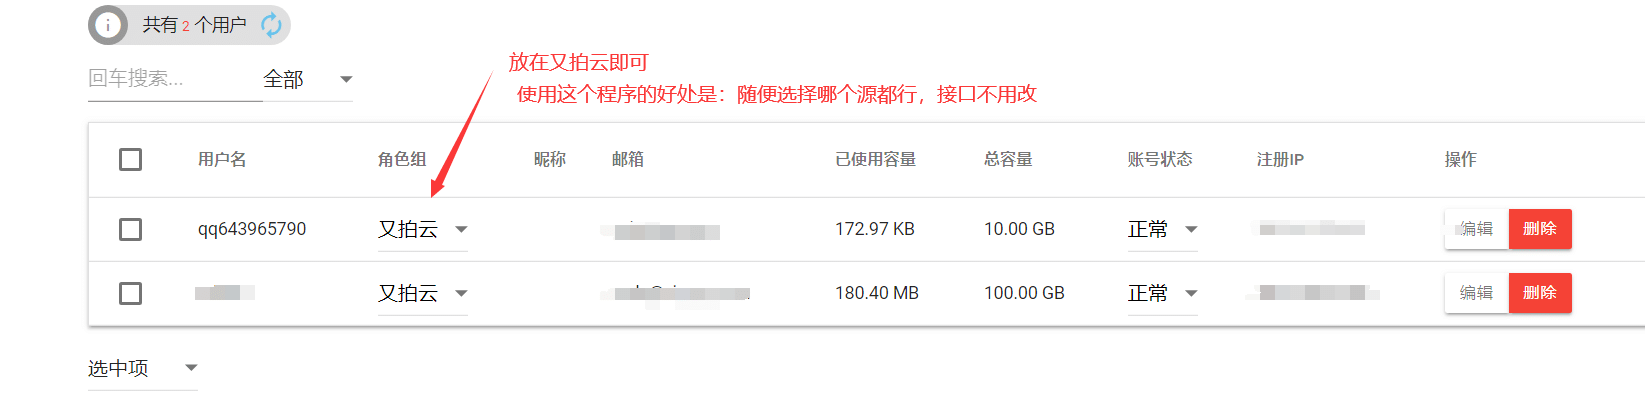1645x404 pixels.
Task: Tick the select-all checkbox in table header
Action: 130,160
